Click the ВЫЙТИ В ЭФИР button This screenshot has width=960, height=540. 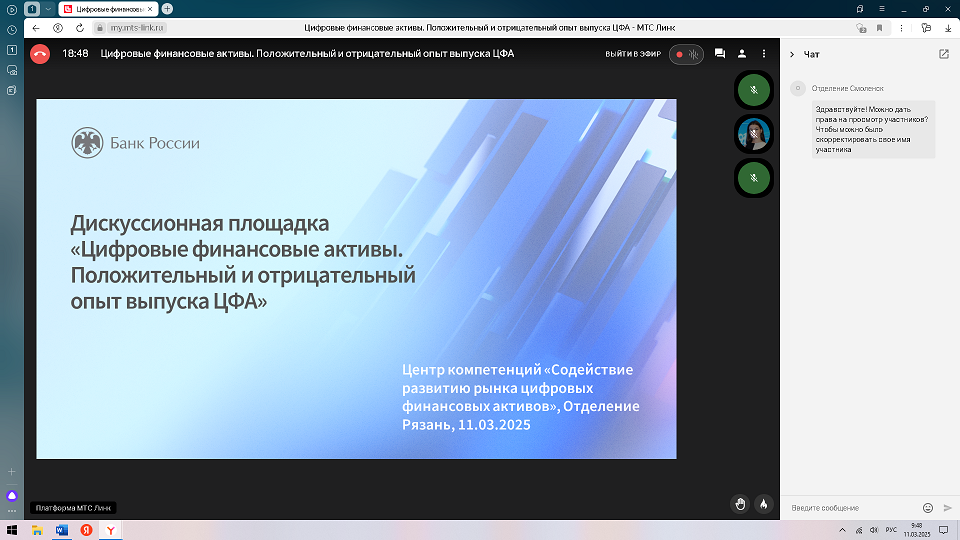[x=634, y=54]
